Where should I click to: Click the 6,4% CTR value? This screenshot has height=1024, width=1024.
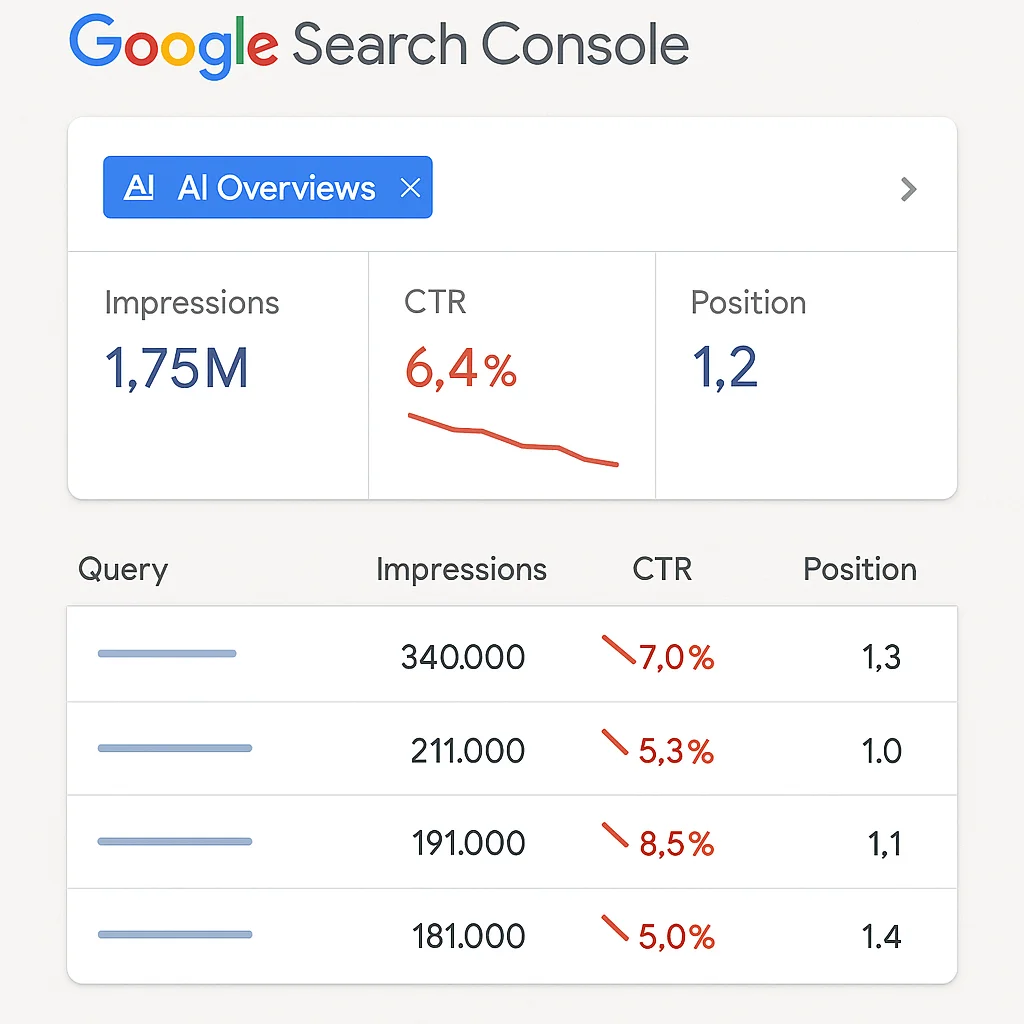coord(461,369)
